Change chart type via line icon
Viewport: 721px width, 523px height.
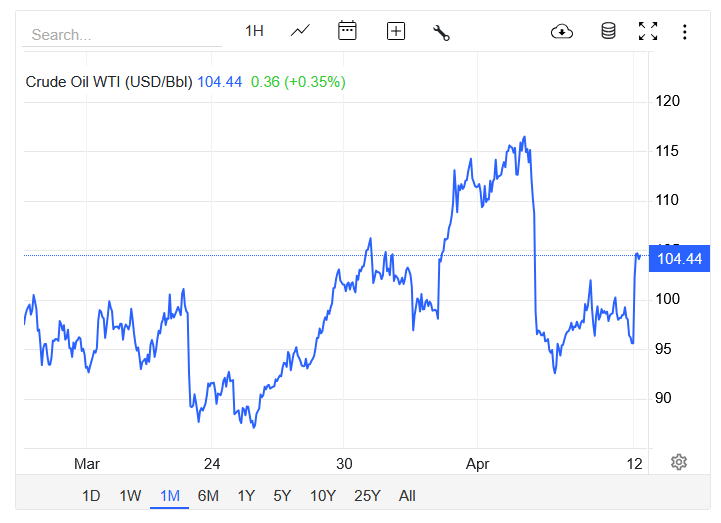tap(300, 31)
